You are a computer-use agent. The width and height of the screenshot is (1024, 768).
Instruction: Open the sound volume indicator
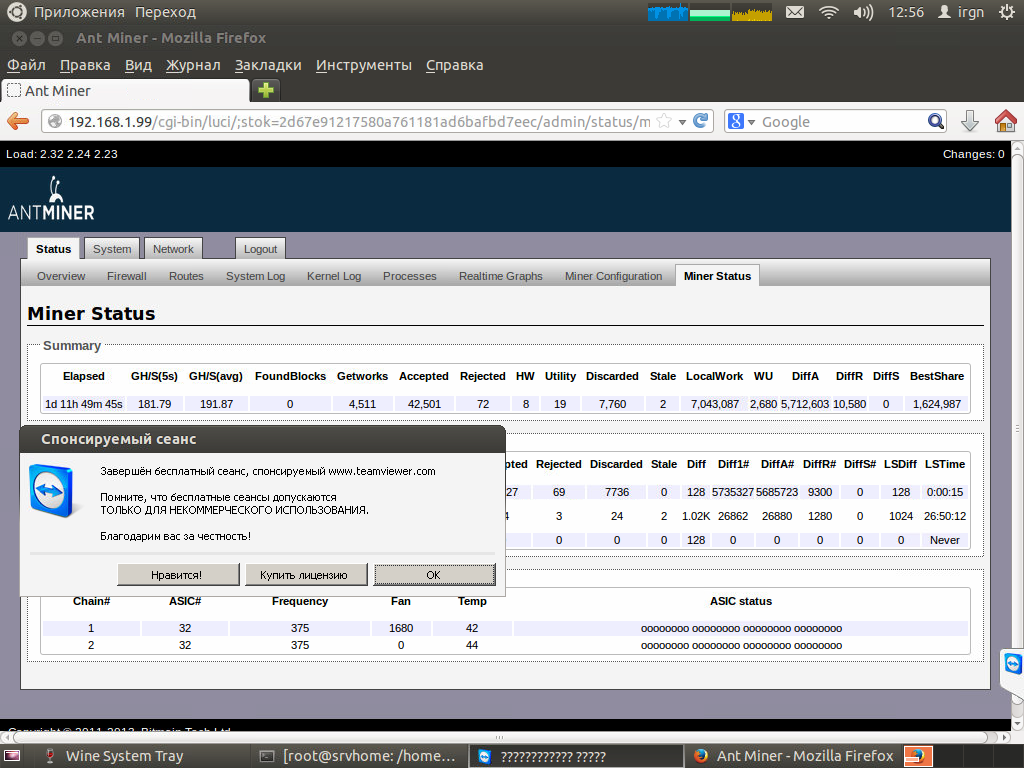pyautogui.click(x=863, y=12)
